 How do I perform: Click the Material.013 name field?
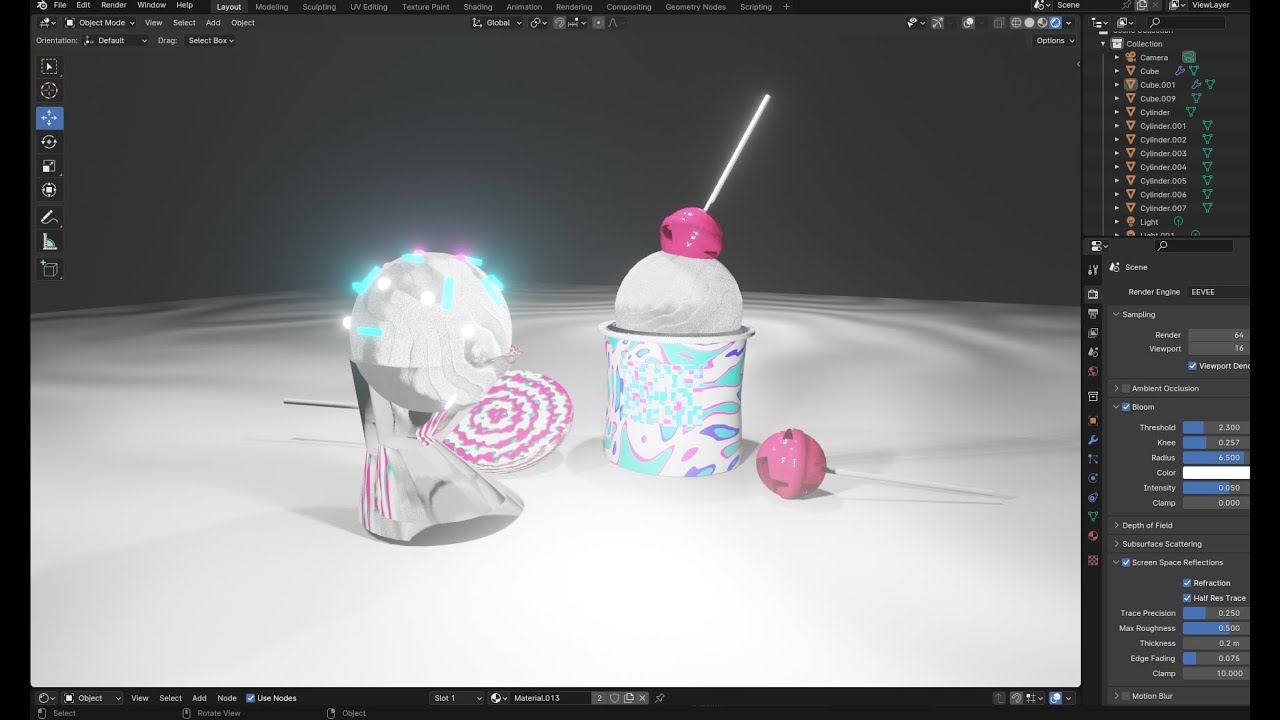[550, 698]
